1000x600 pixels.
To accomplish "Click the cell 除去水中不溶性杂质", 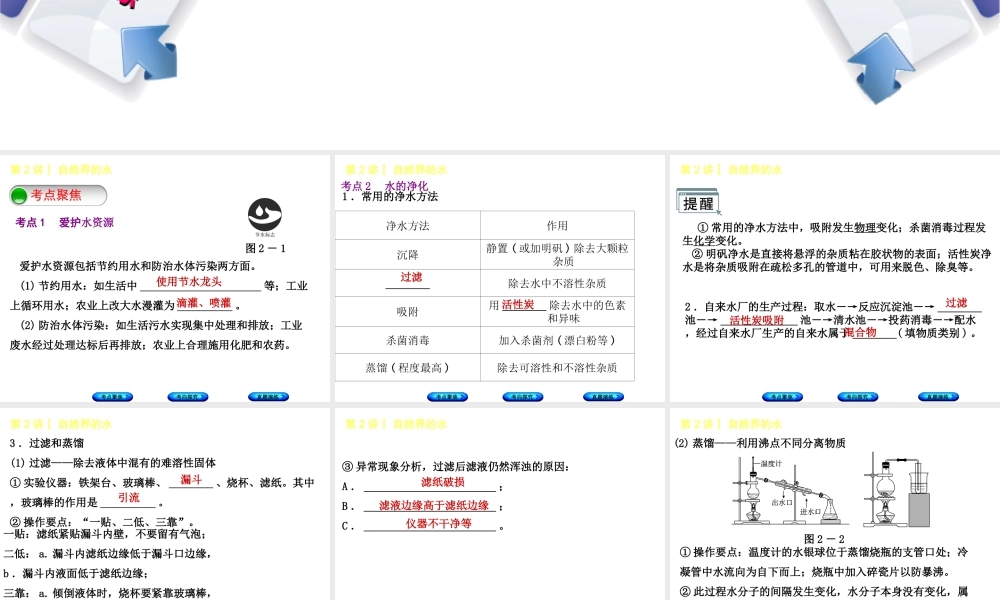I will coord(557,283).
